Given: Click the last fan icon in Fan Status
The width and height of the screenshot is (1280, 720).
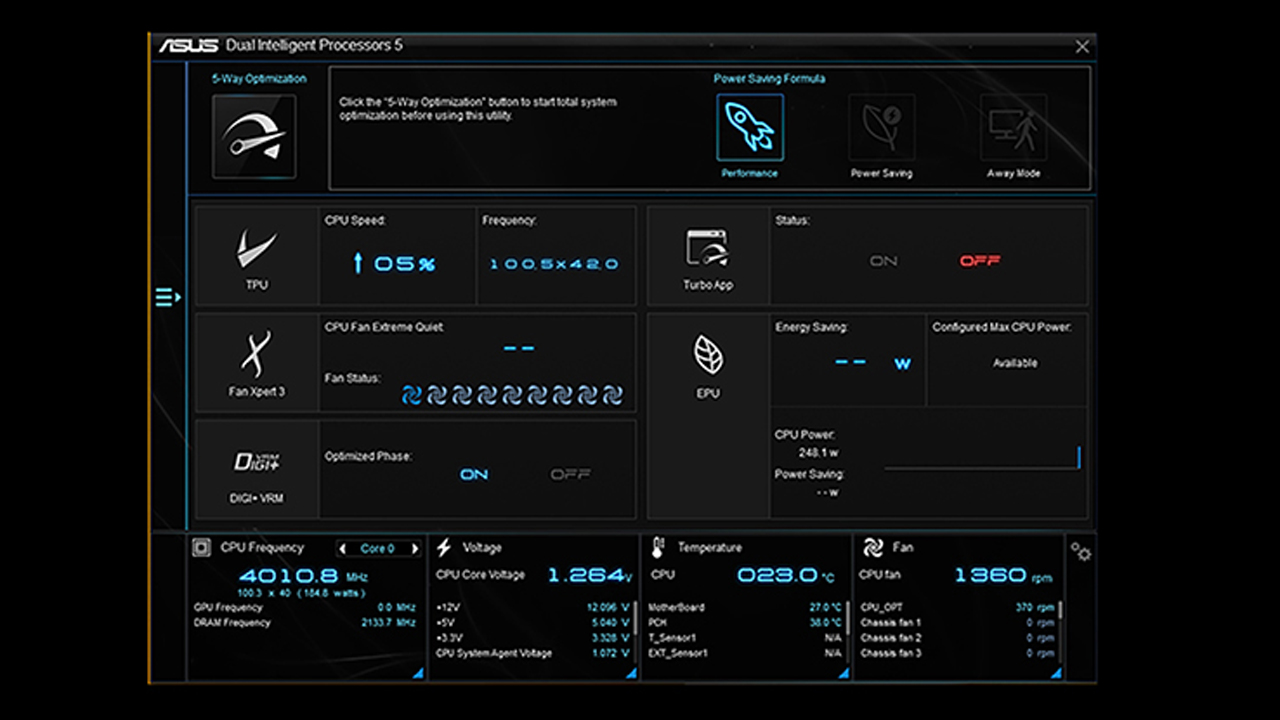Looking at the screenshot, I should [613, 394].
